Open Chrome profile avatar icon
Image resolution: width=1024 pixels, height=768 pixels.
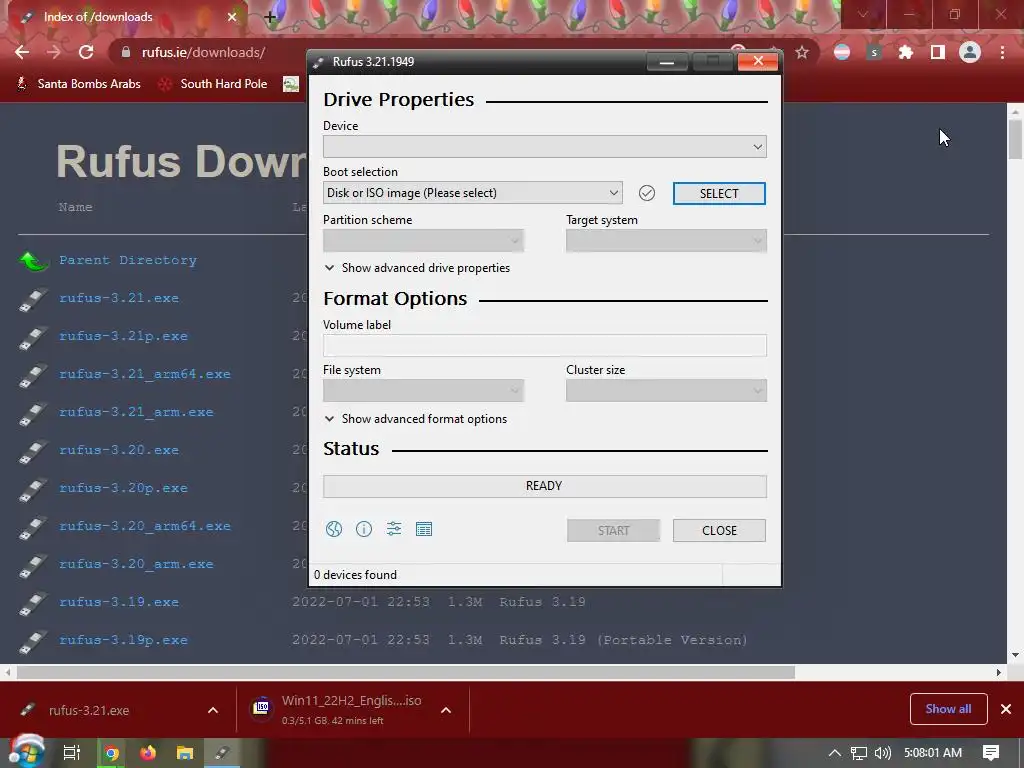[x=970, y=52]
